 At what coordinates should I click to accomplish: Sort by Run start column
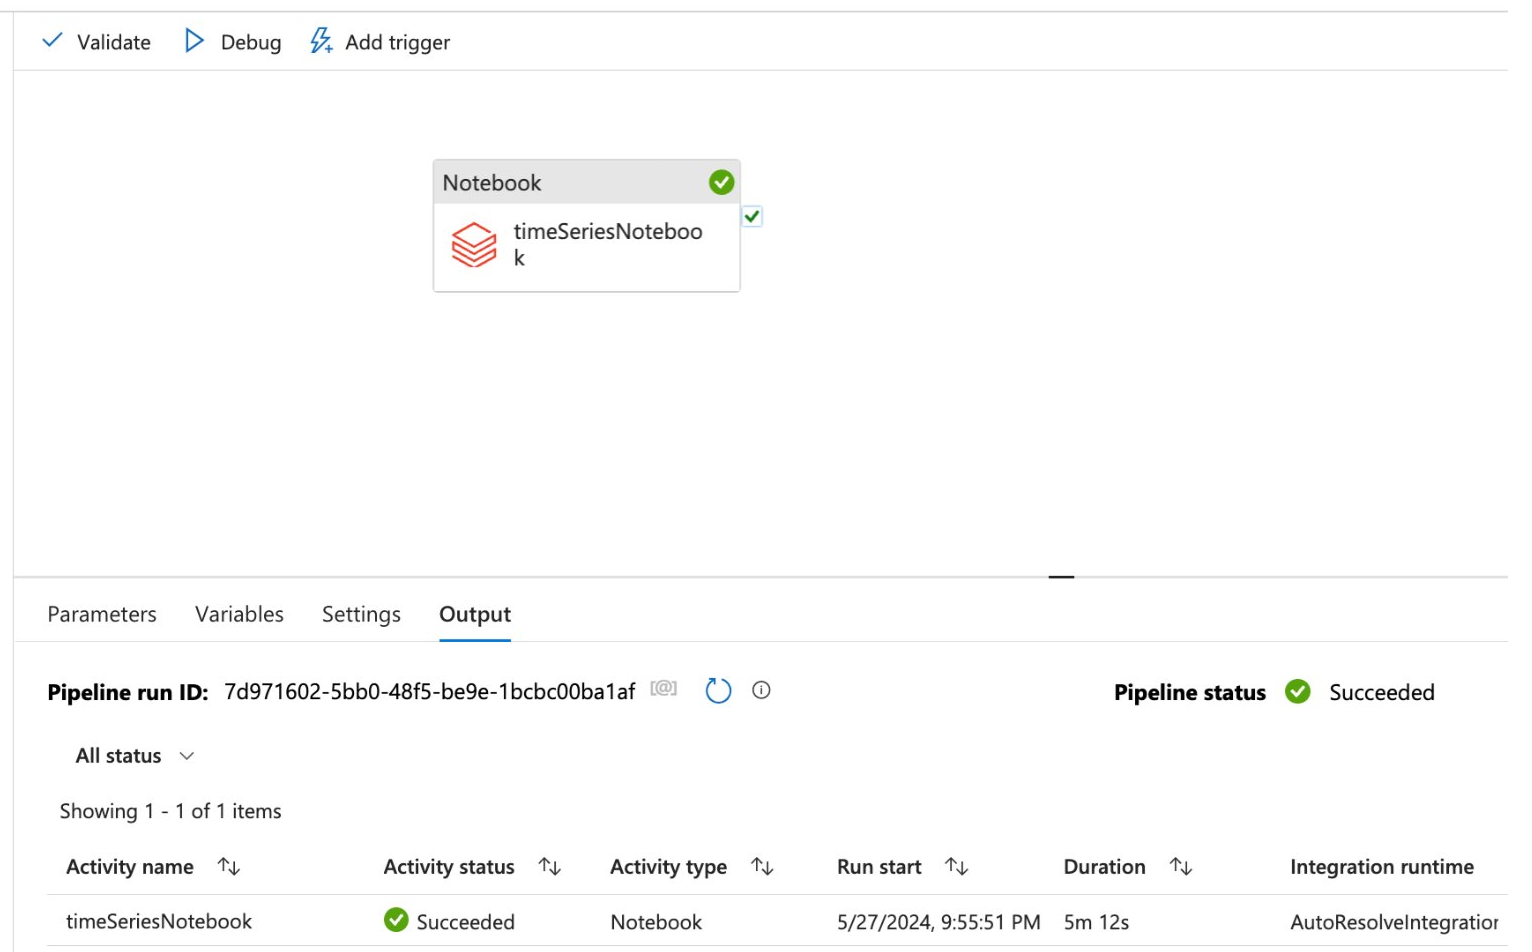click(956, 867)
